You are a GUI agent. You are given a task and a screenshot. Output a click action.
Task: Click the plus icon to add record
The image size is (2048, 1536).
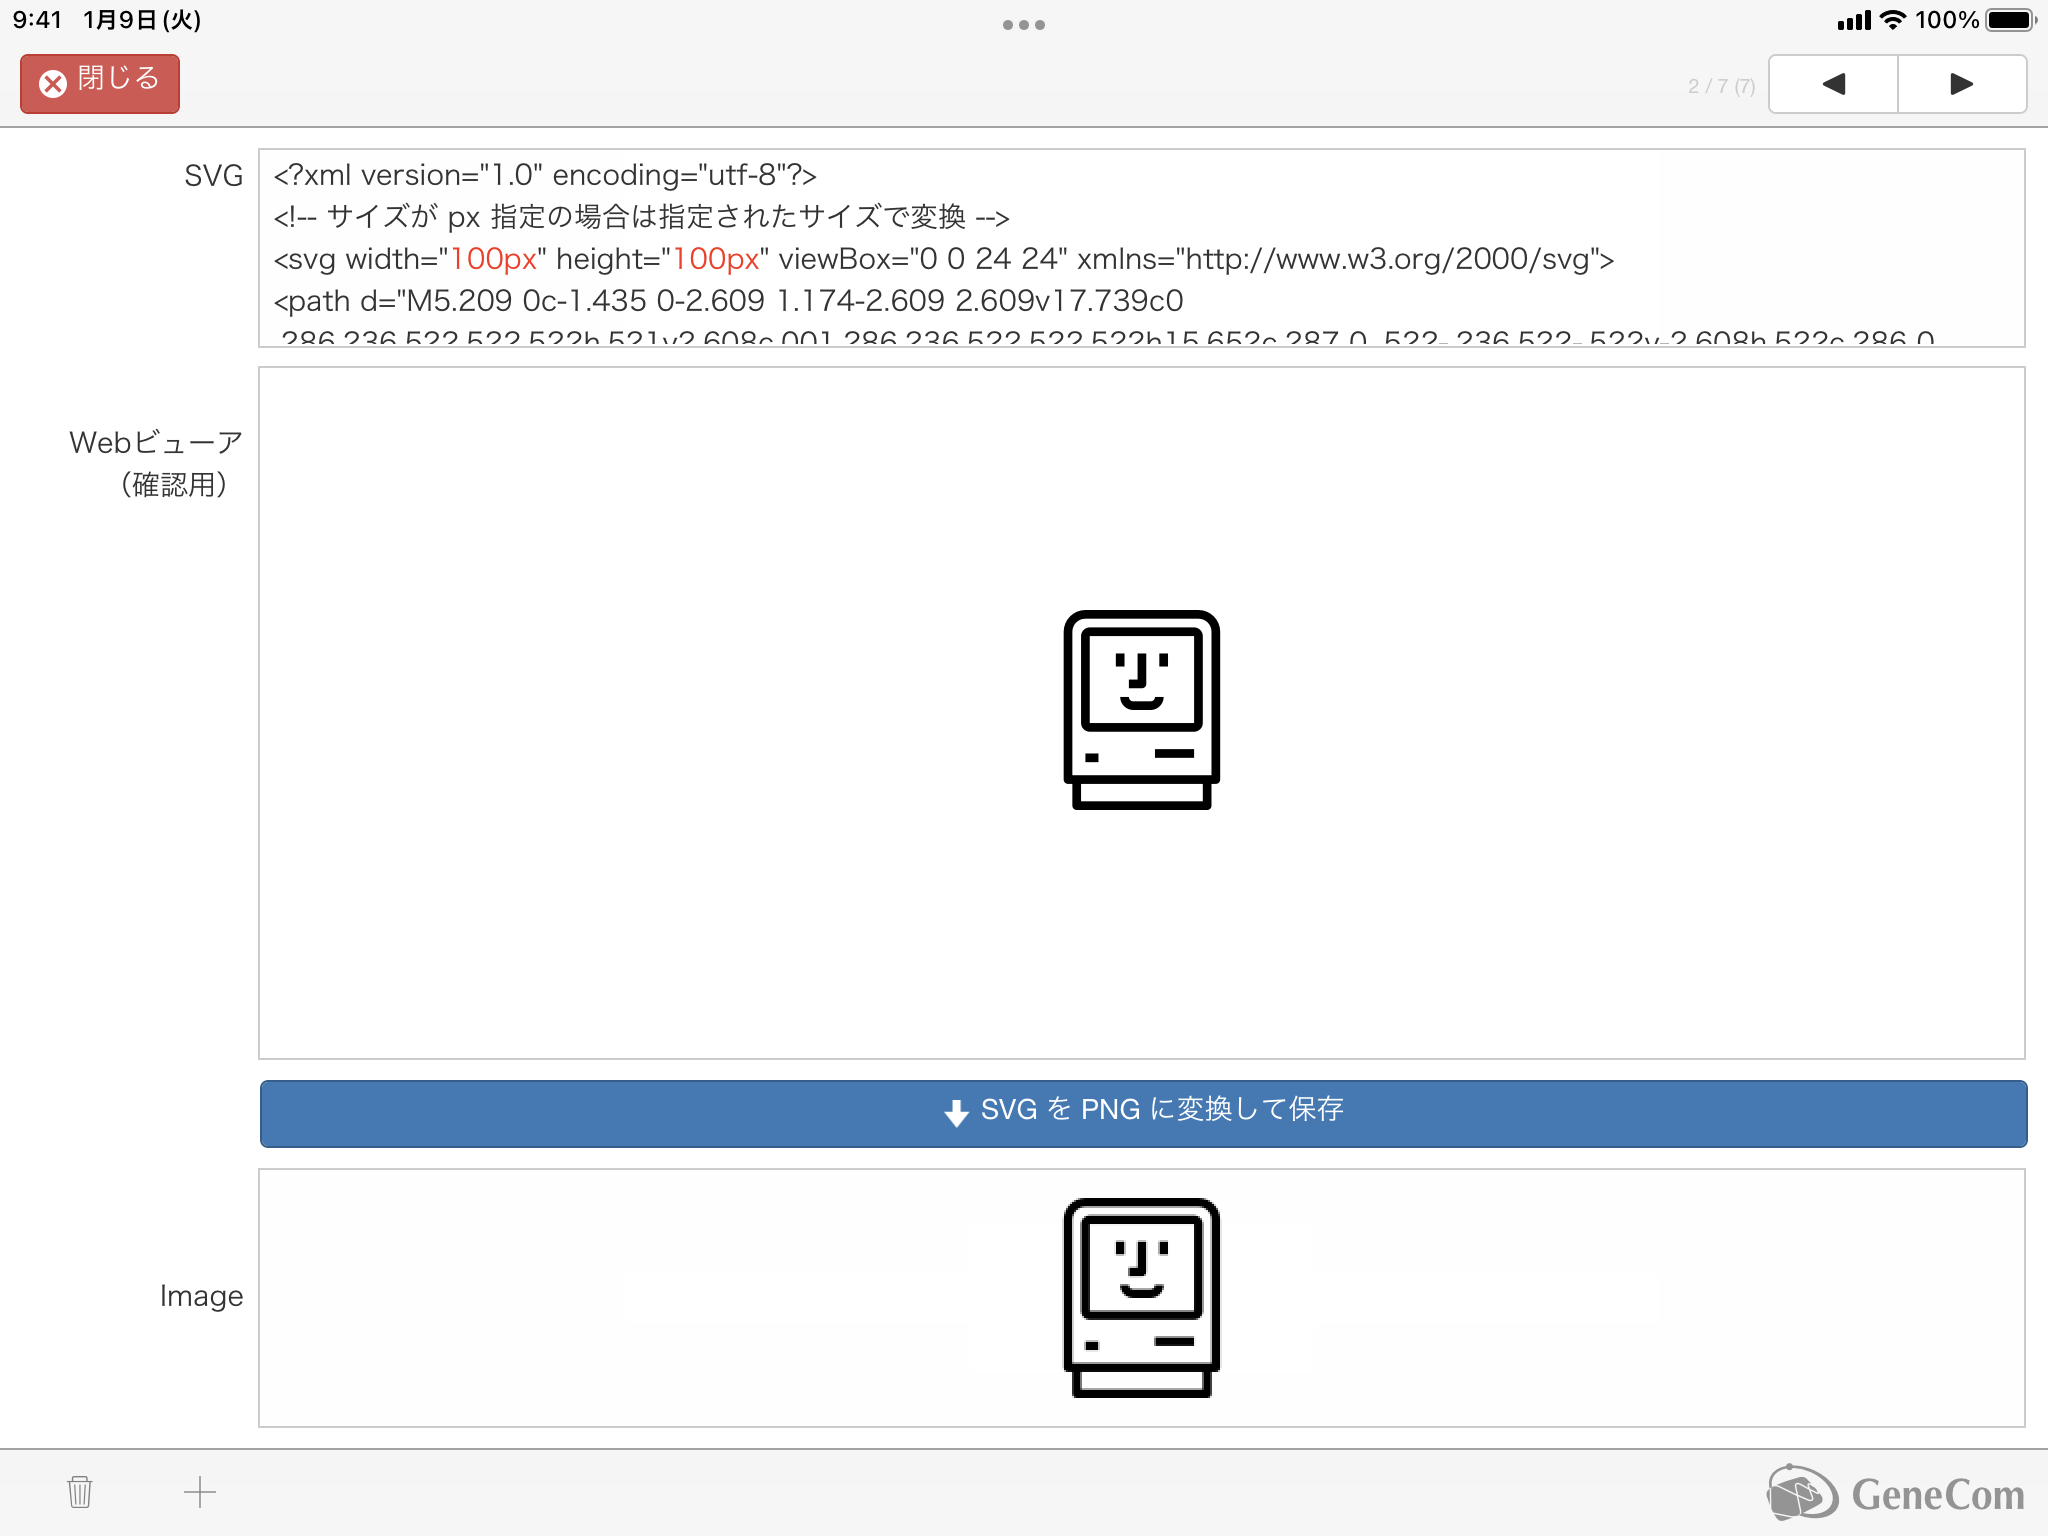[x=200, y=1492]
